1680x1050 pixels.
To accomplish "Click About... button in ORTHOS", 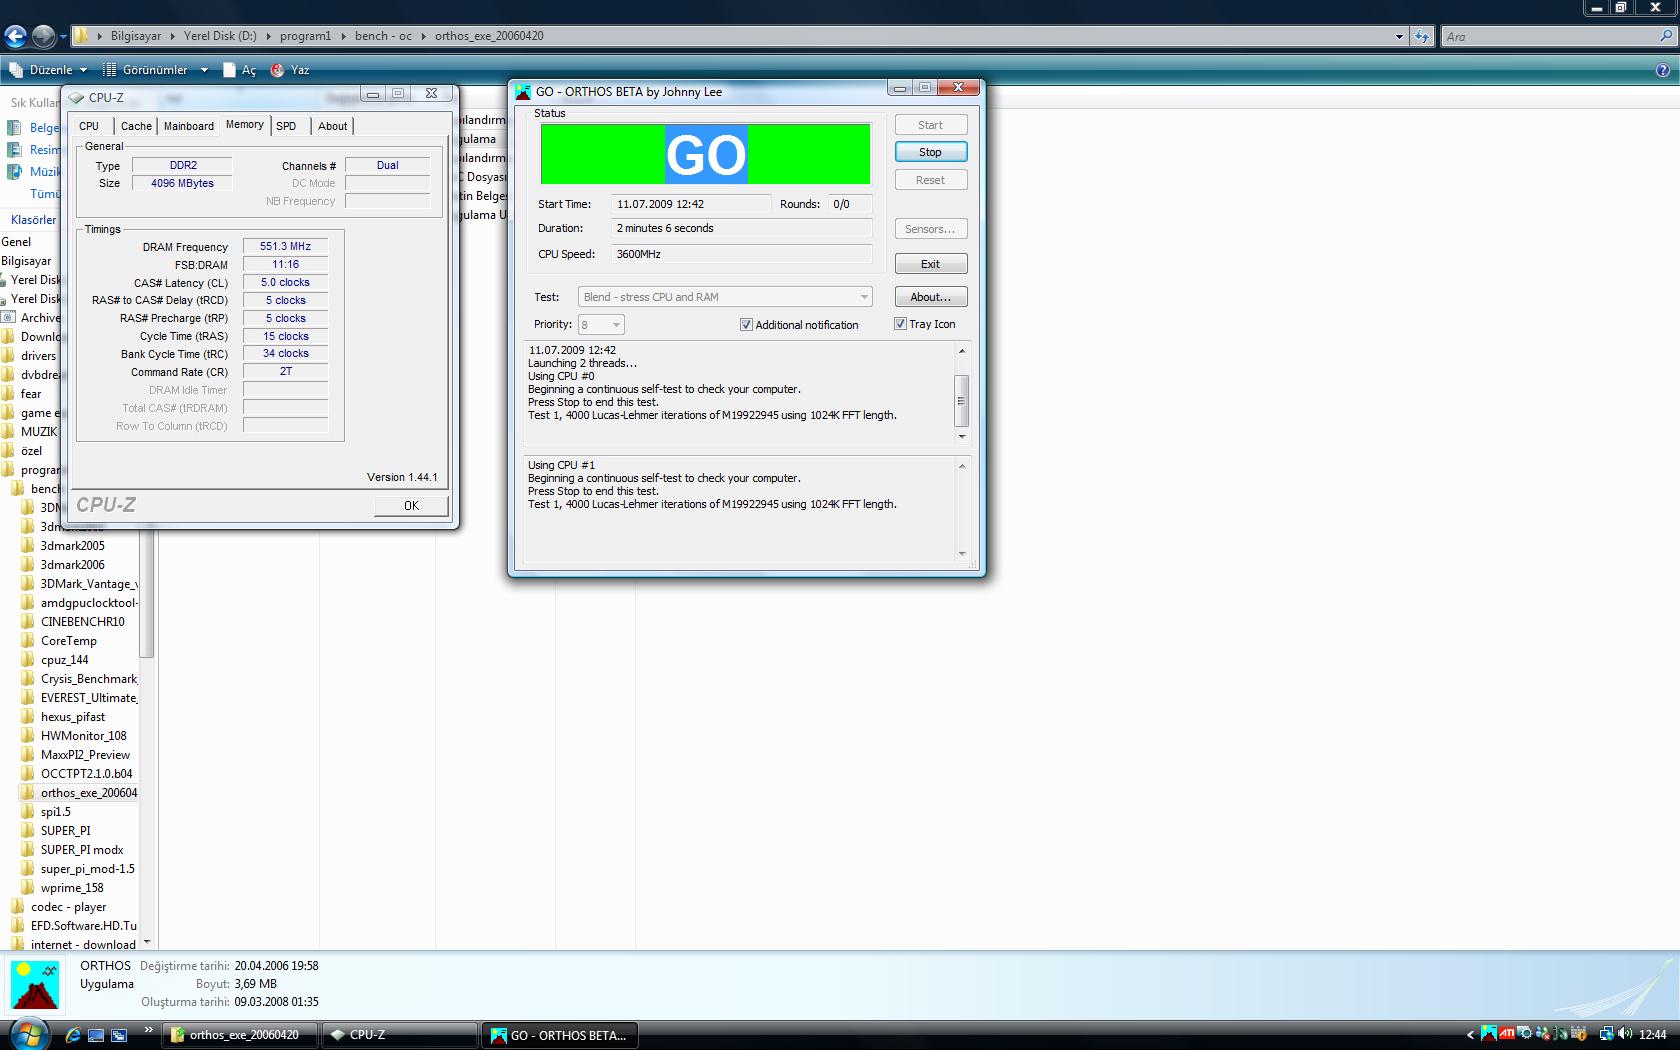I will coord(930,297).
